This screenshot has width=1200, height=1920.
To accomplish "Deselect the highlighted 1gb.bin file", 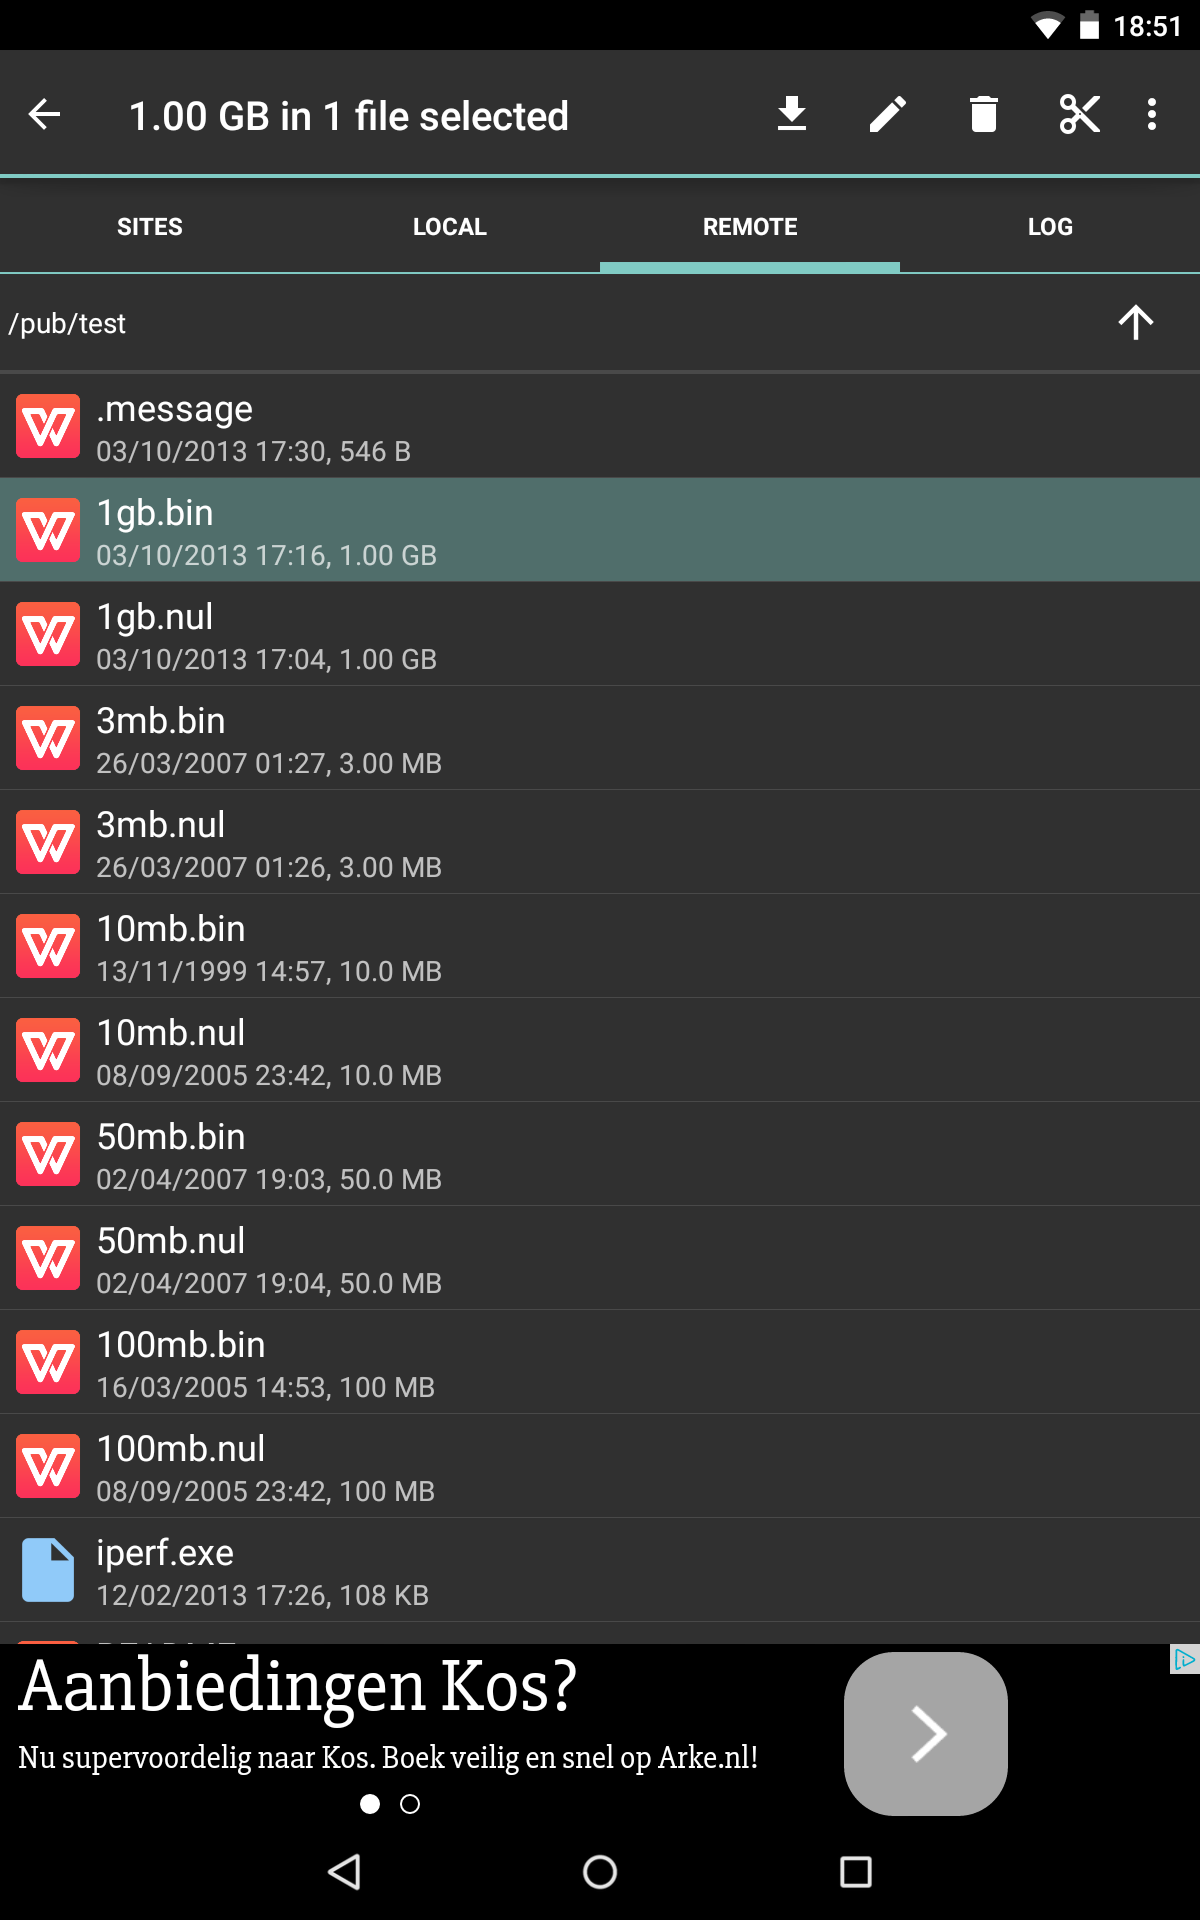I will pos(600,530).
